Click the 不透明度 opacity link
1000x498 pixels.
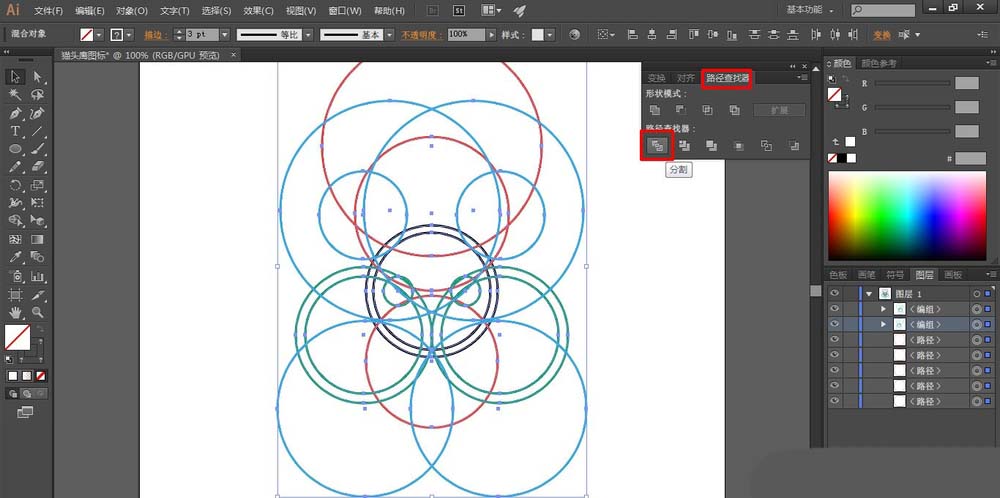(422, 34)
